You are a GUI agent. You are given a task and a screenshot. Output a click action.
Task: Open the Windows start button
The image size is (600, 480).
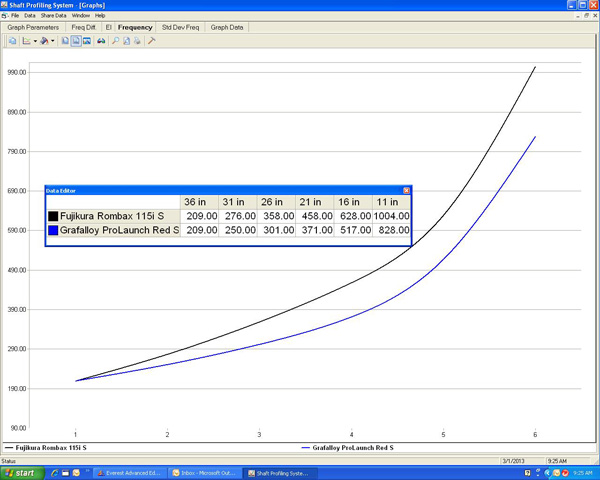click(22, 473)
